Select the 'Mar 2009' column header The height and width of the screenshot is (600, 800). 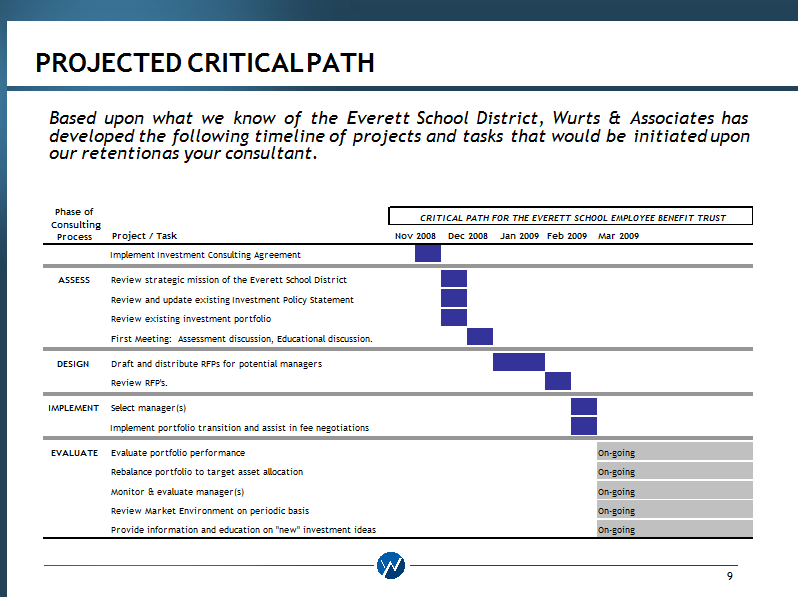[x=618, y=236]
